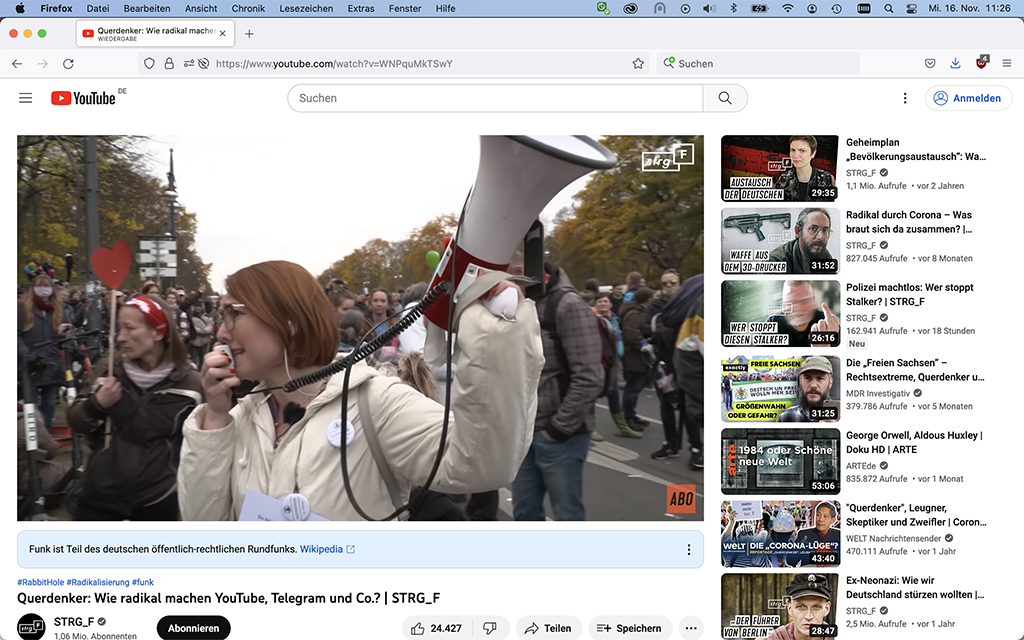Open Firefox downloads panel
The image size is (1024, 640).
(955, 63)
